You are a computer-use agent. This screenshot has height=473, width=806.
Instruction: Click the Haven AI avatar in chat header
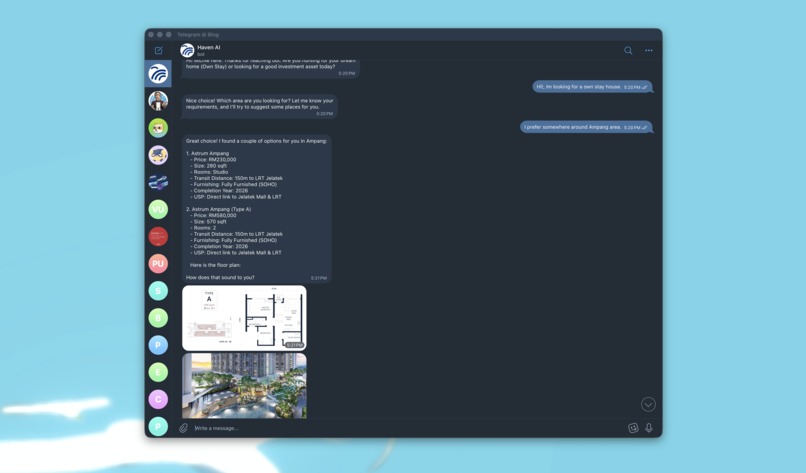pyautogui.click(x=187, y=50)
